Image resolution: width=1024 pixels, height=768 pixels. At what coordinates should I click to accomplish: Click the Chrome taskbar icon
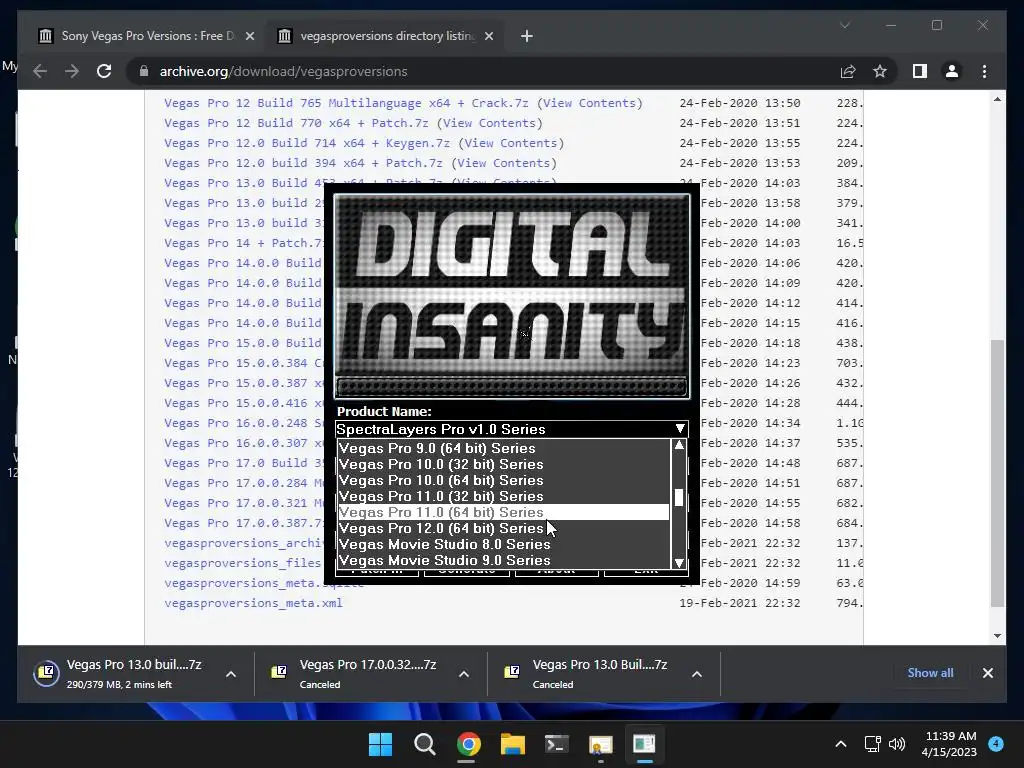468,744
